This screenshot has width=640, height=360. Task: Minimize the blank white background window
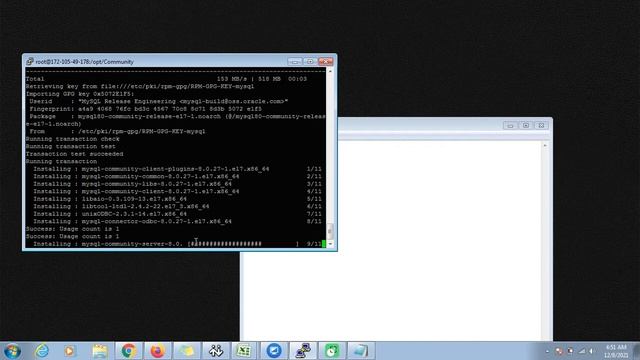click(510, 125)
